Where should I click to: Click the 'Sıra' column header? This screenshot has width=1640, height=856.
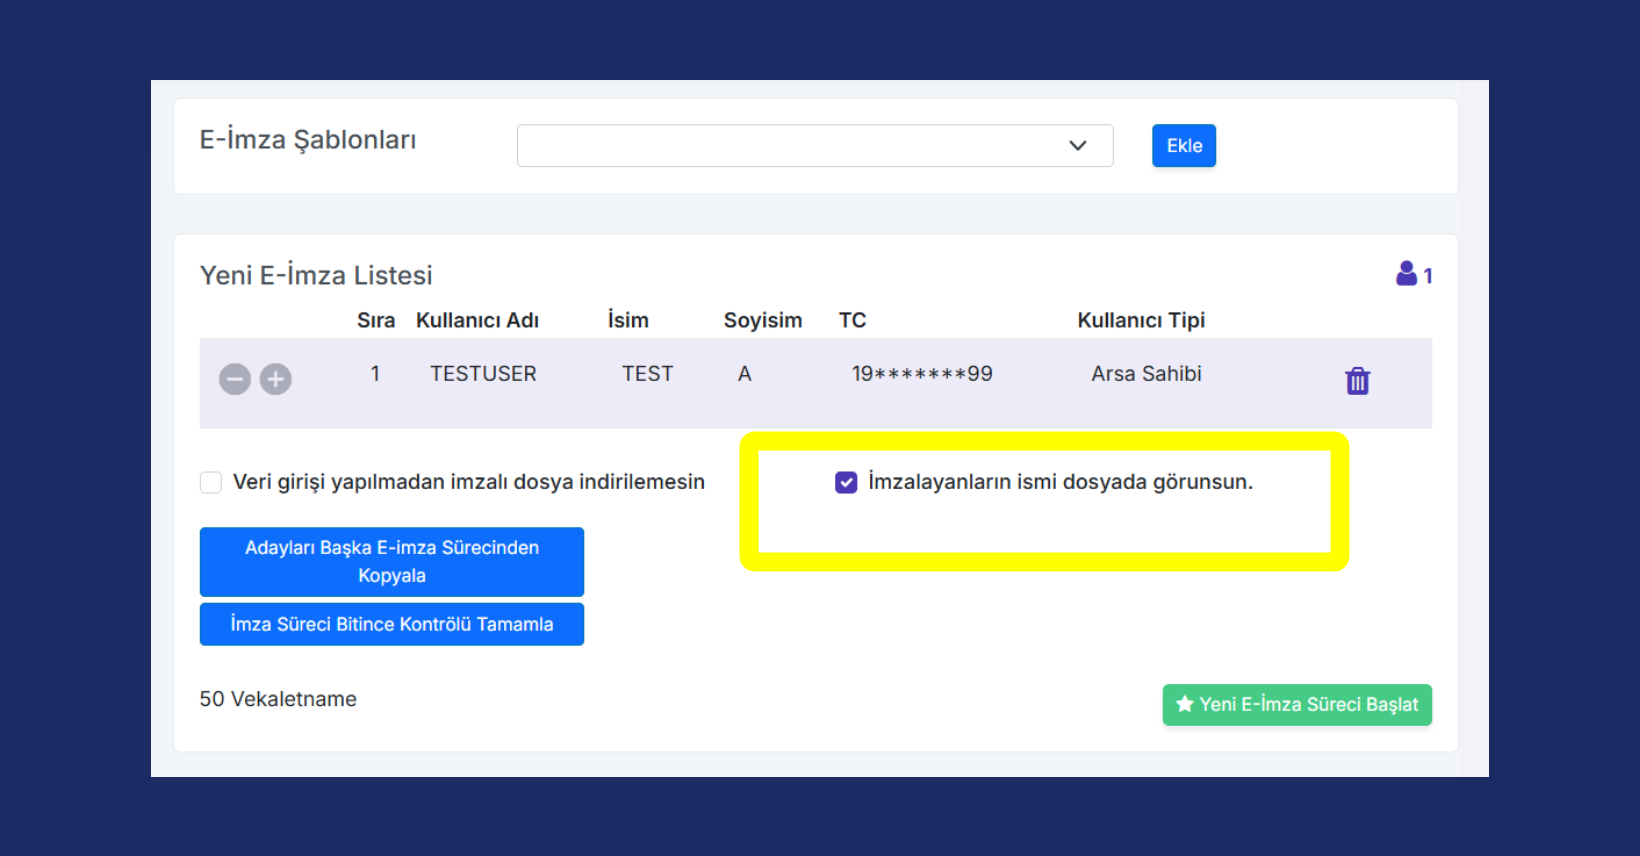(x=376, y=320)
